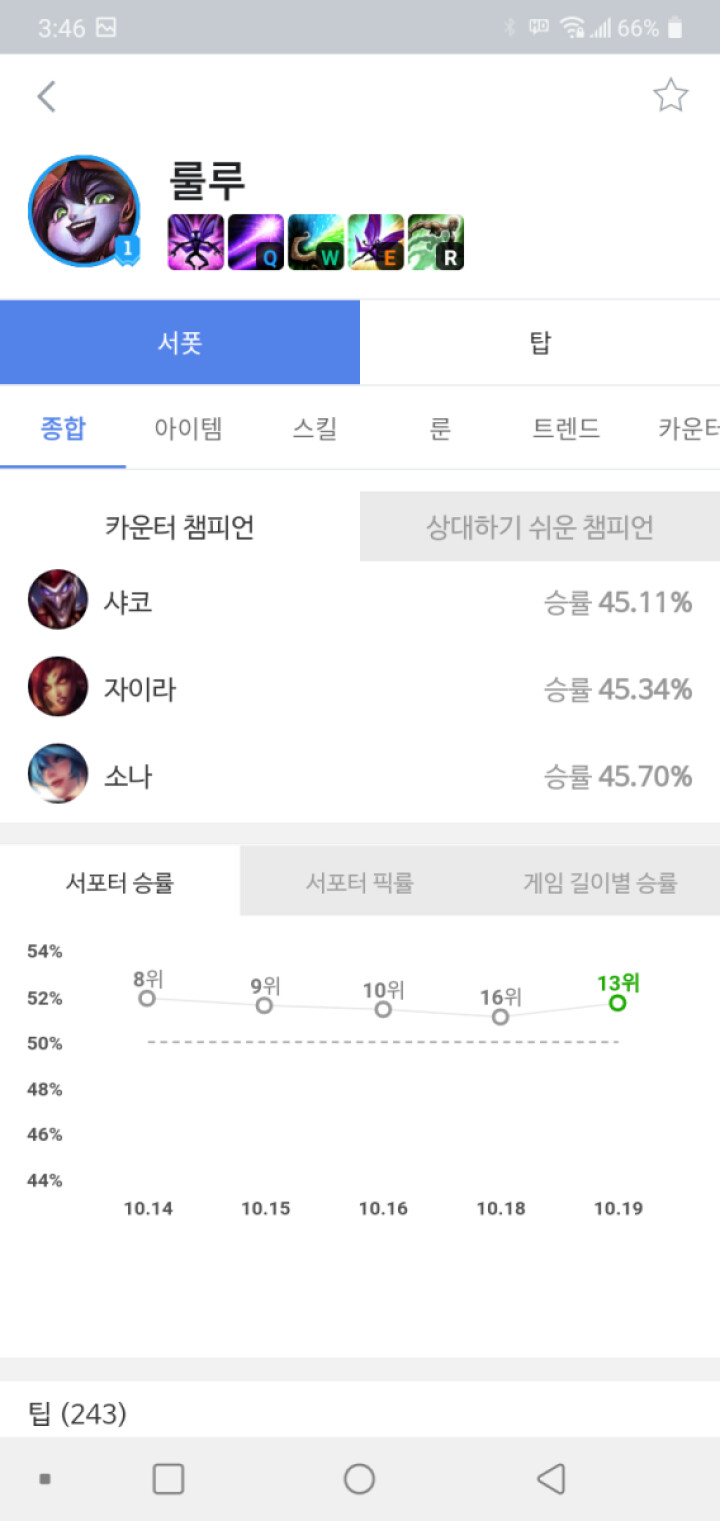Select the 서포터 픽률 chart tab
The width and height of the screenshot is (720, 1521).
360,882
